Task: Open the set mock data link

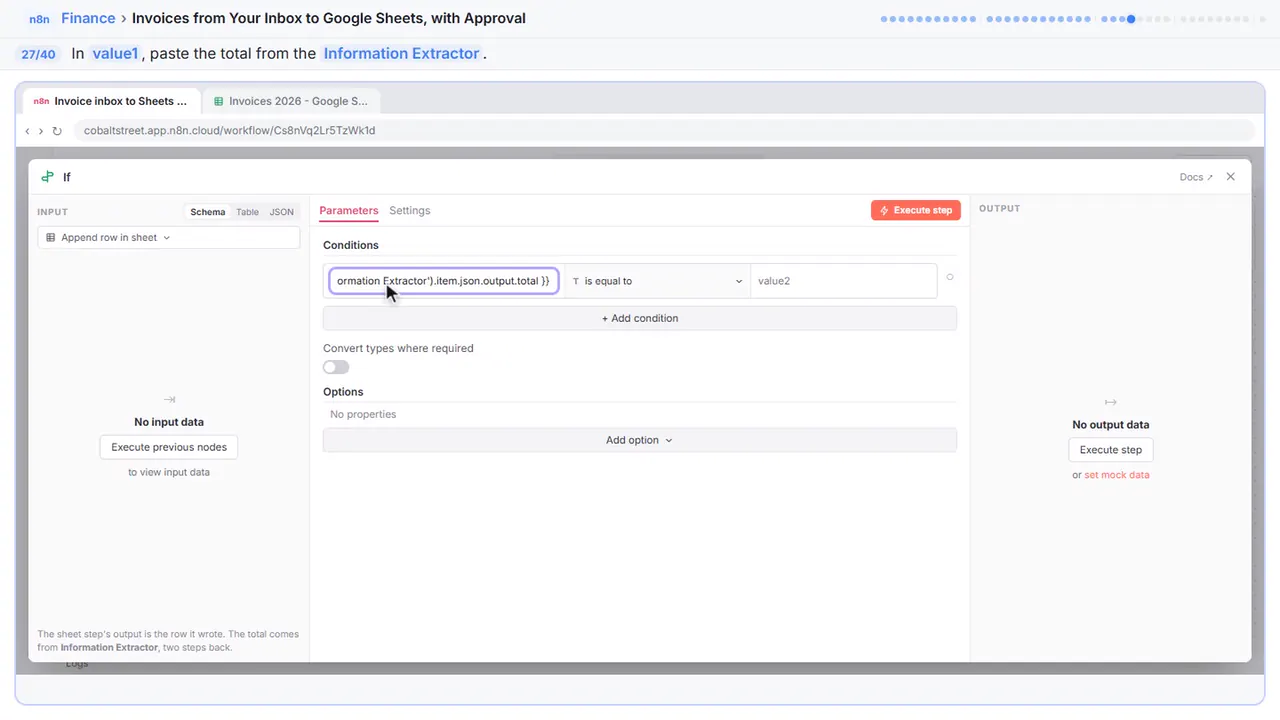Action: click(1117, 475)
